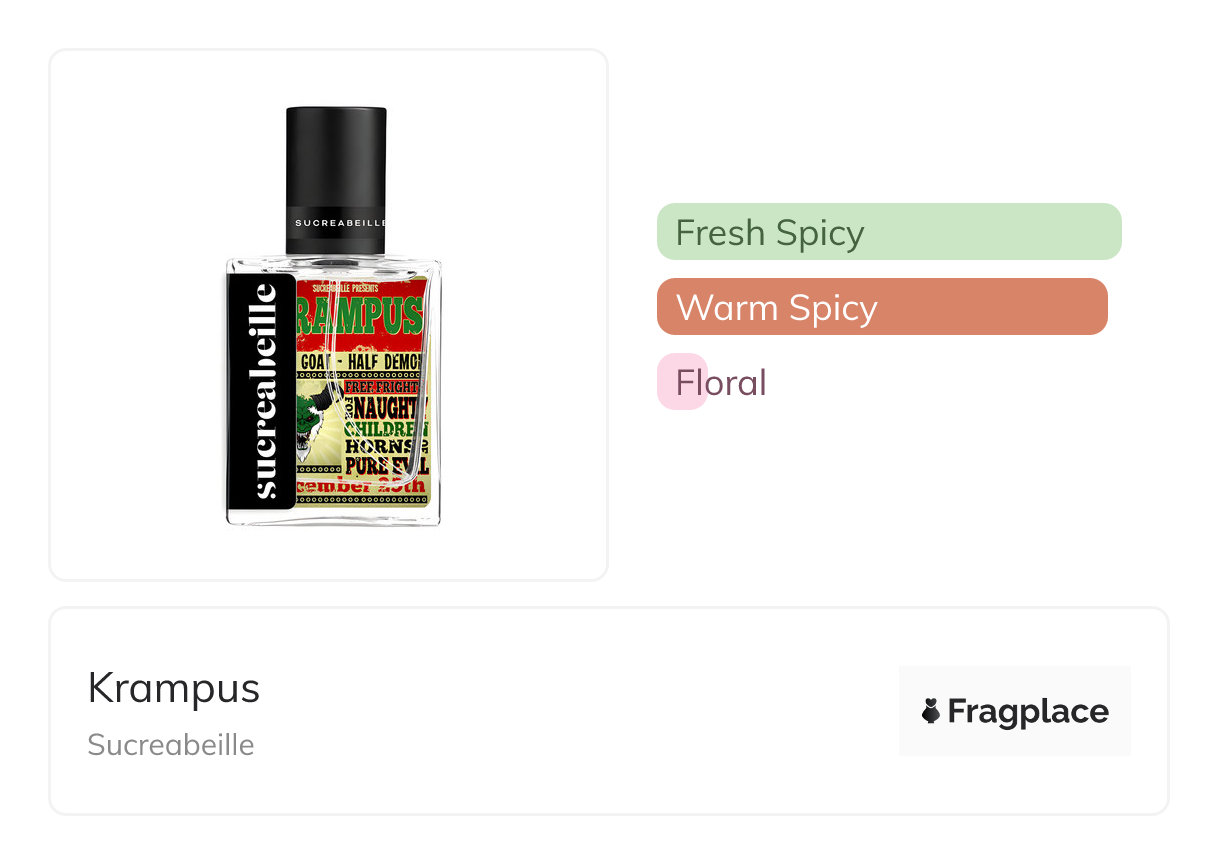Click the FREE FRIGHT text on the label

pyautogui.click(x=384, y=385)
